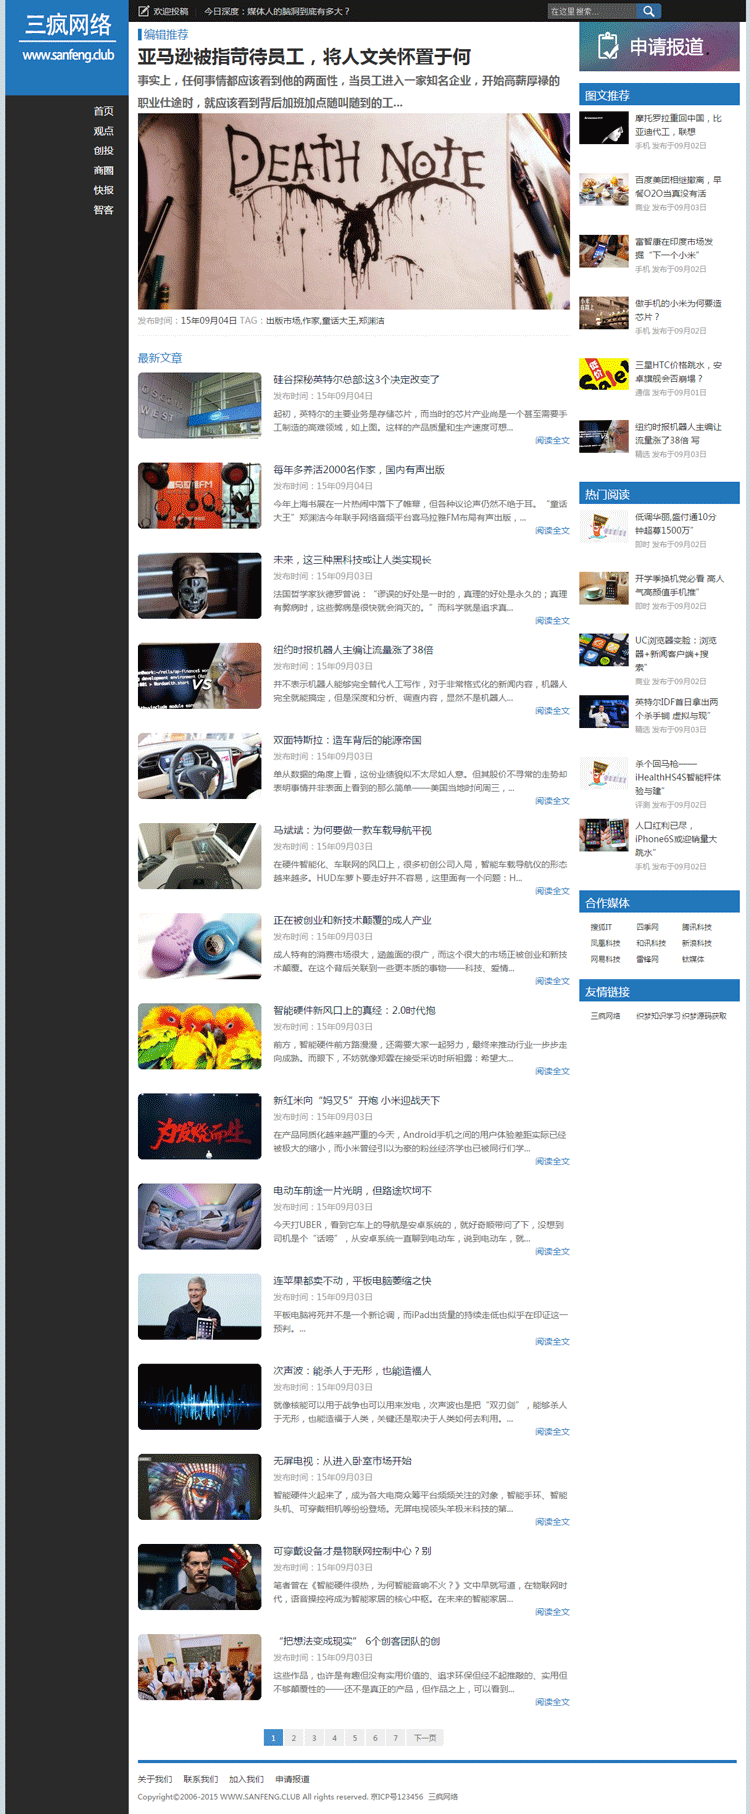This screenshot has width=750, height=1814.
Task: Select current page 1 in pagination
Action: click(273, 1738)
